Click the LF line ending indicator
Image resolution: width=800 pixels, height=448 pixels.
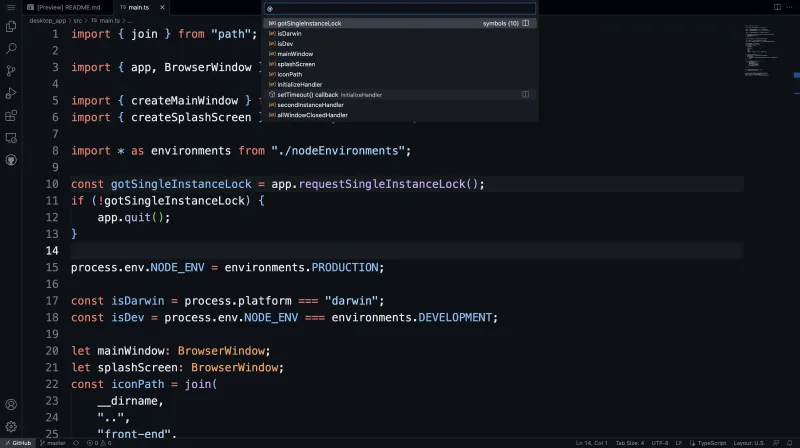(x=679, y=443)
